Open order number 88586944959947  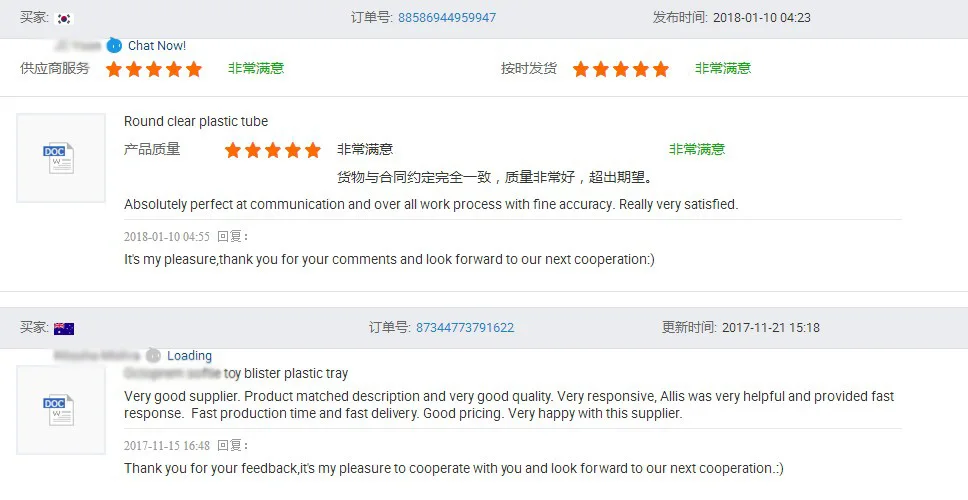(x=447, y=18)
